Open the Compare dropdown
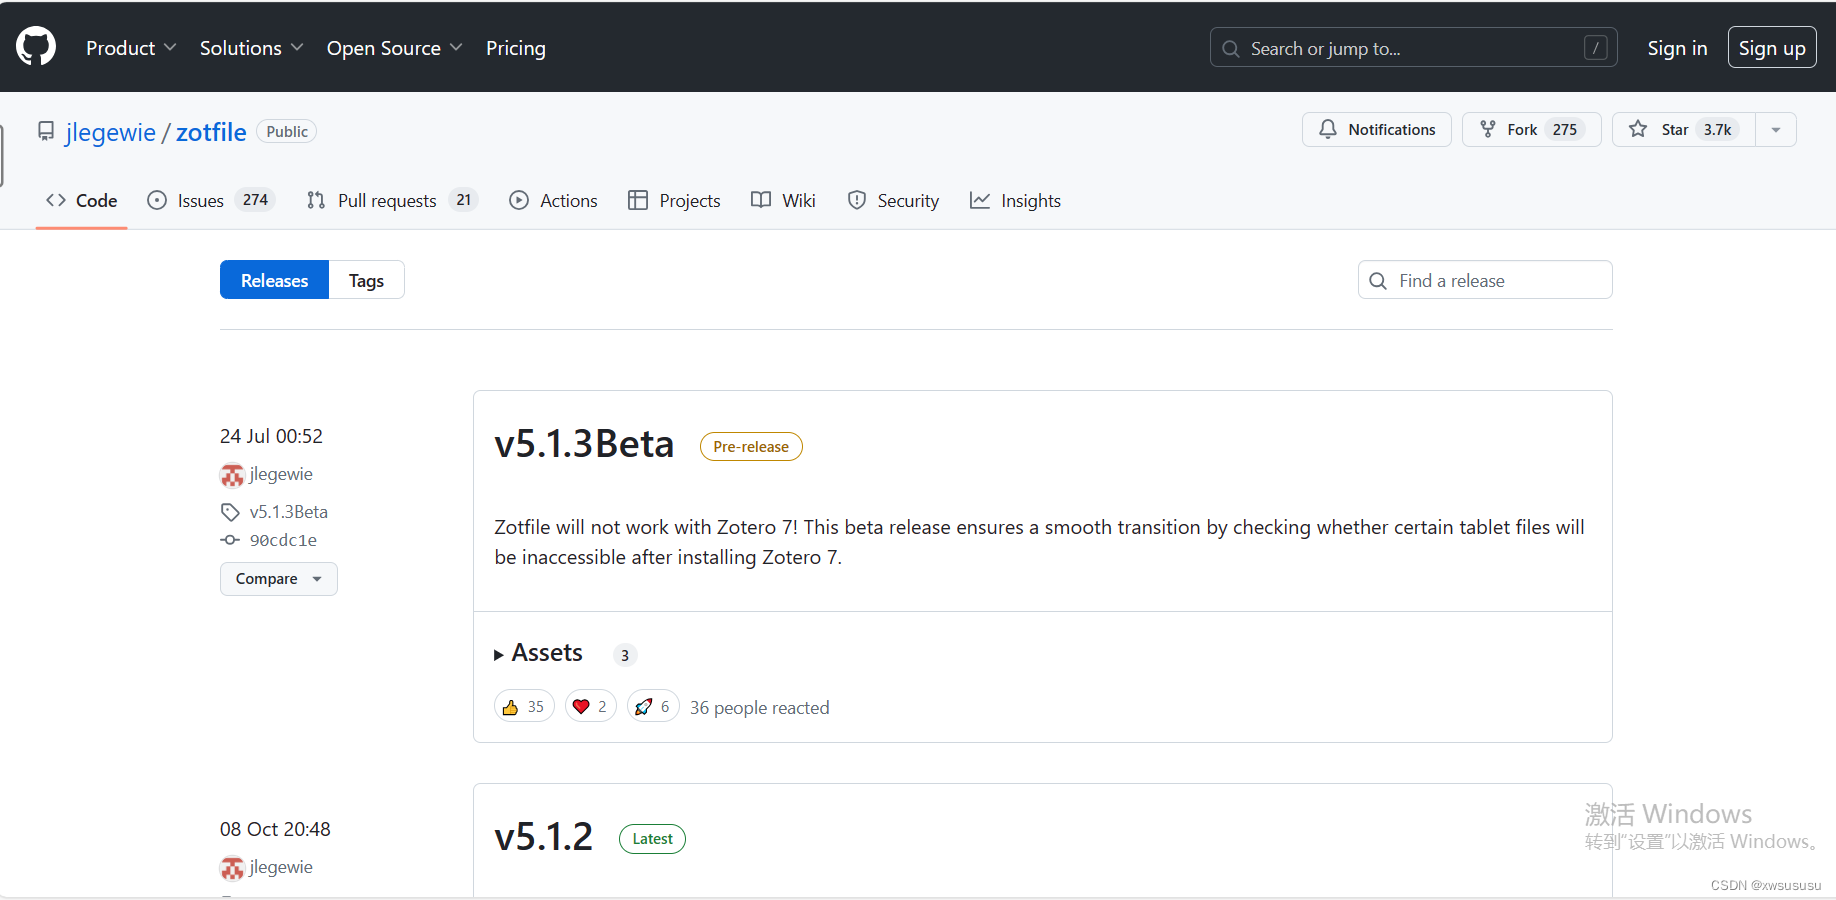This screenshot has height=900, width=1836. click(x=278, y=578)
